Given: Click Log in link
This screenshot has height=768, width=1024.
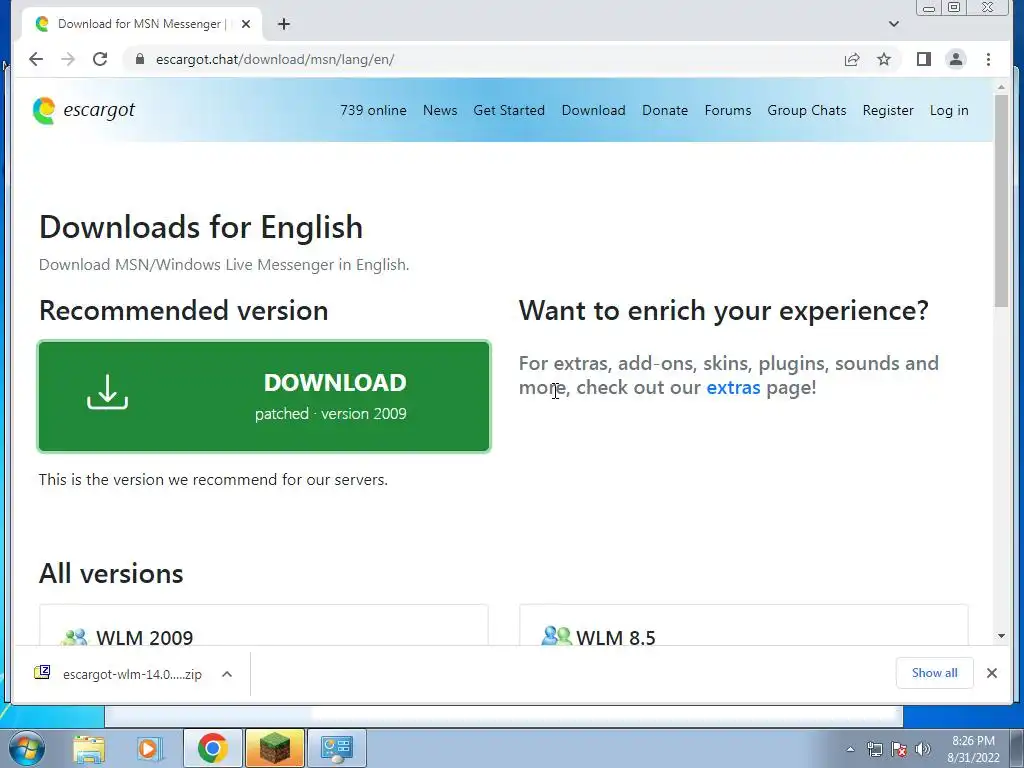Looking at the screenshot, I should (949, 110).
